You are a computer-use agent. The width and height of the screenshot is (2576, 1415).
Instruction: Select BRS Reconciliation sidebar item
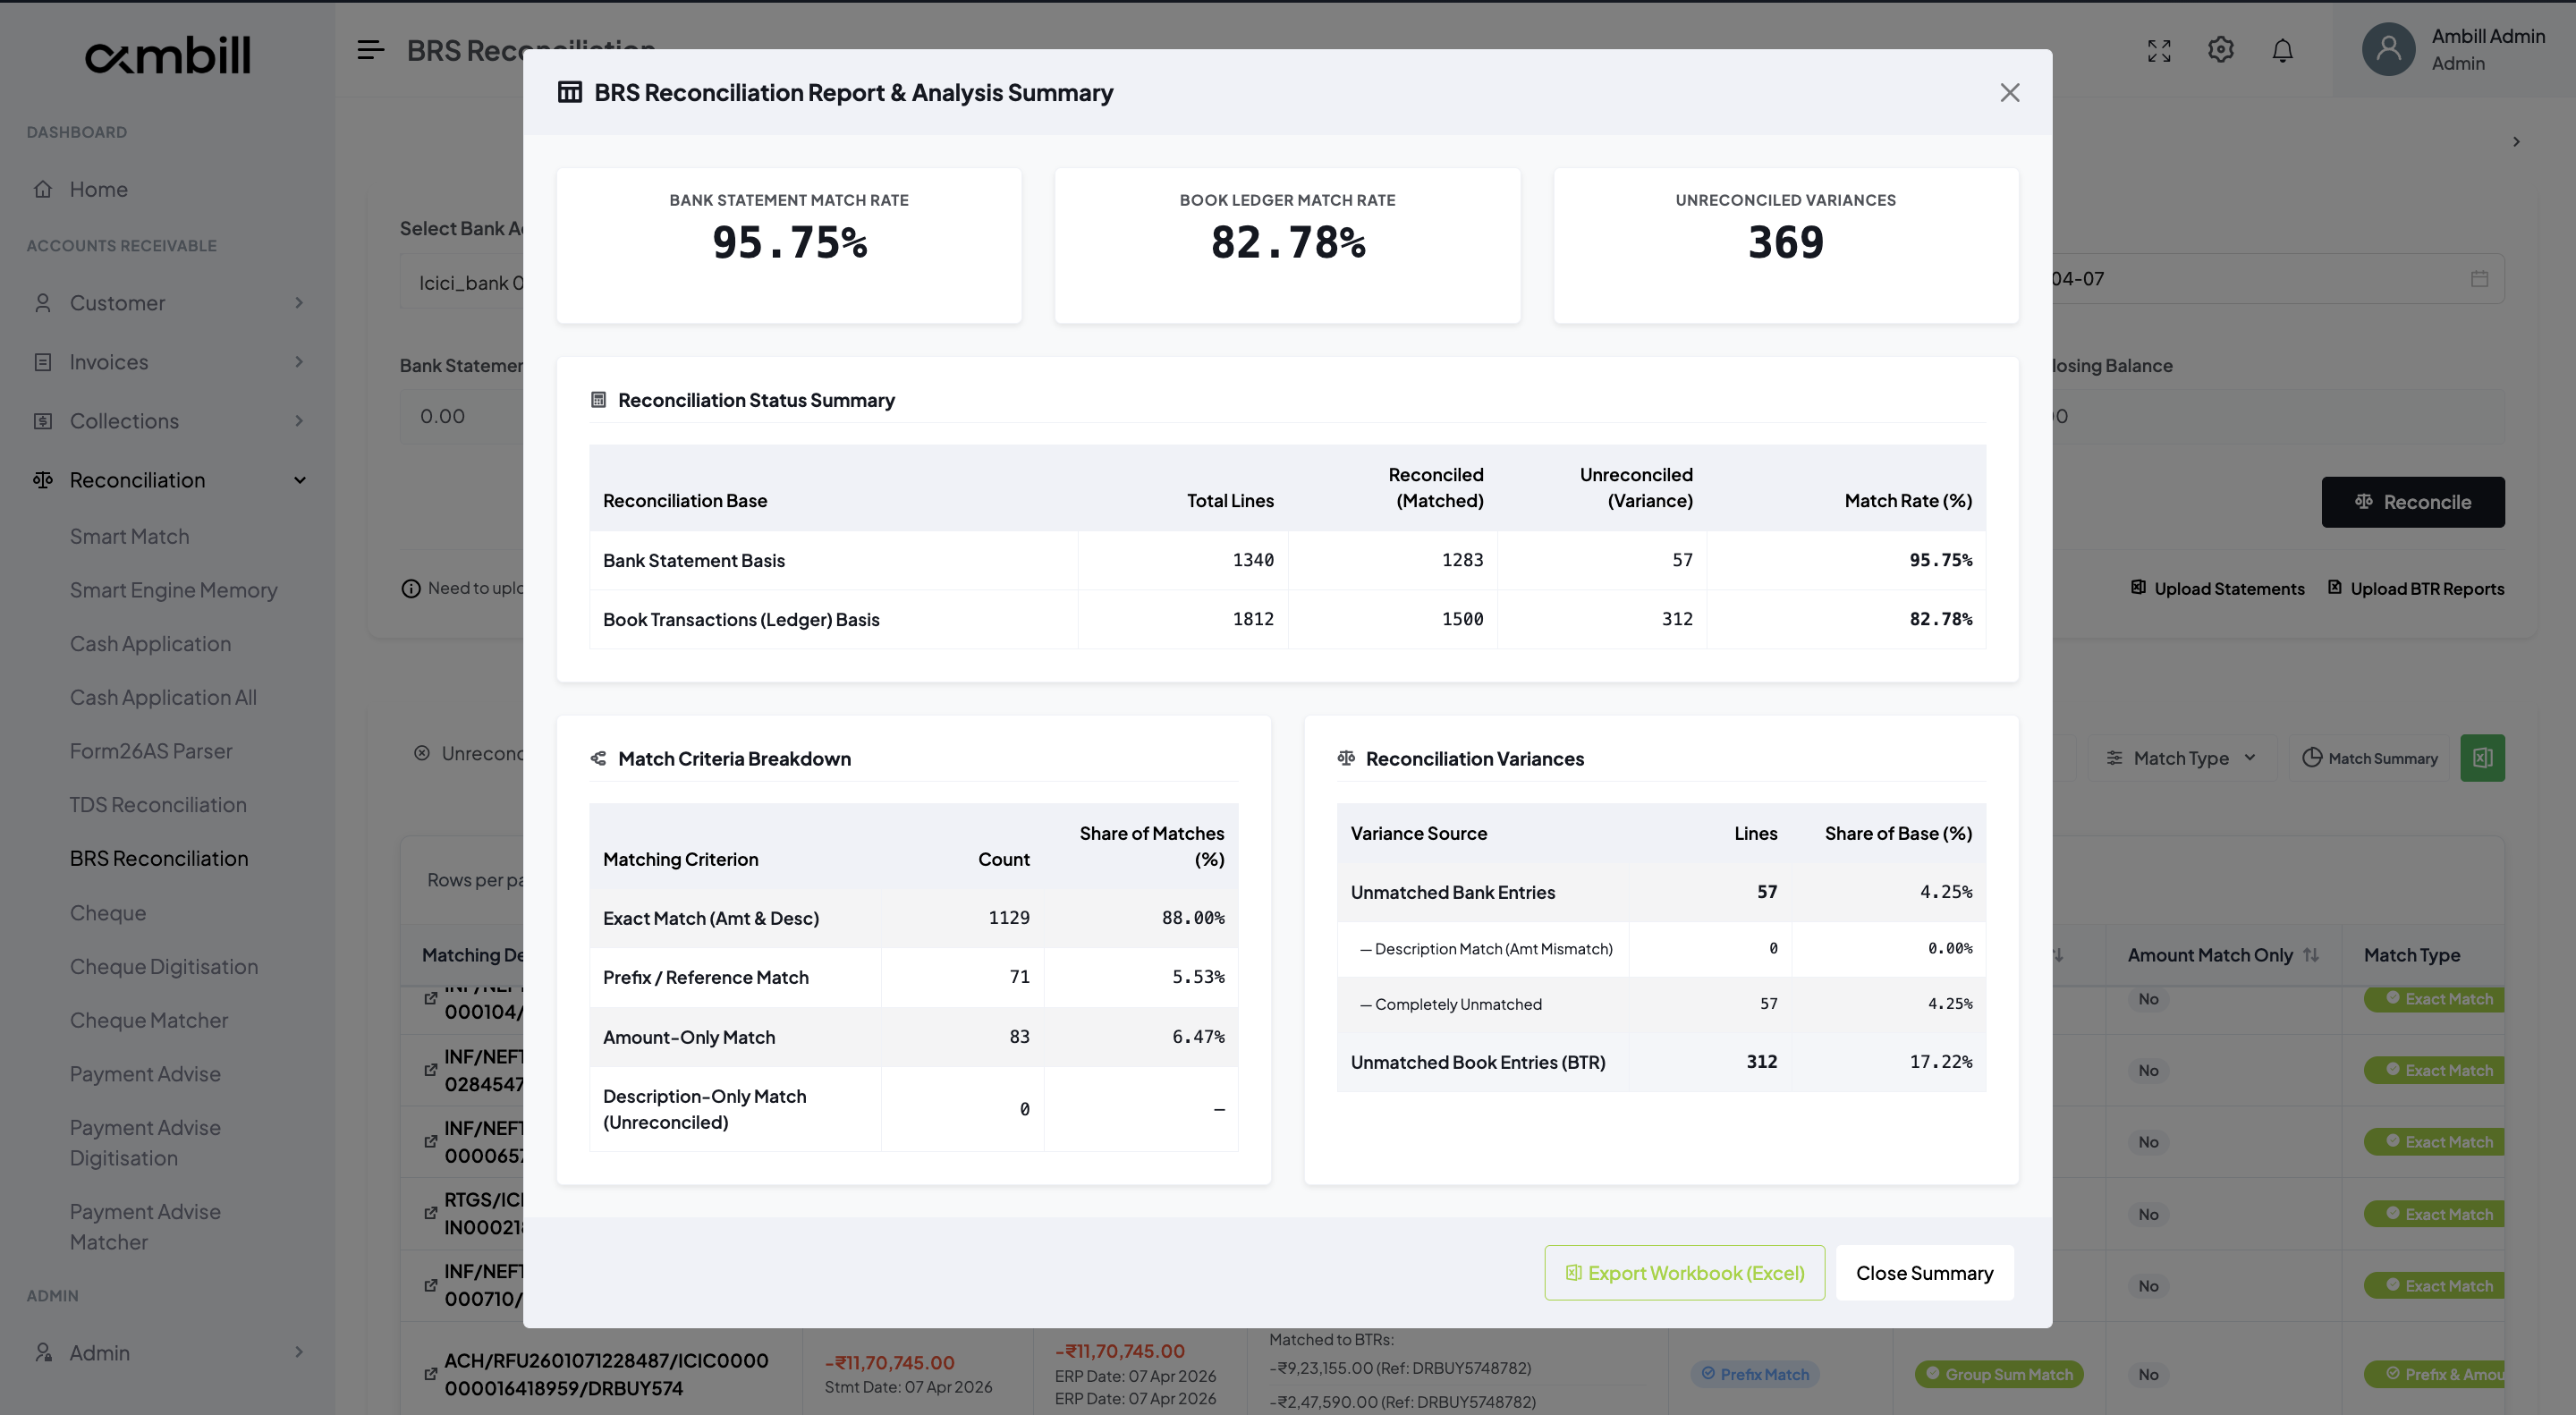point(159,858)
